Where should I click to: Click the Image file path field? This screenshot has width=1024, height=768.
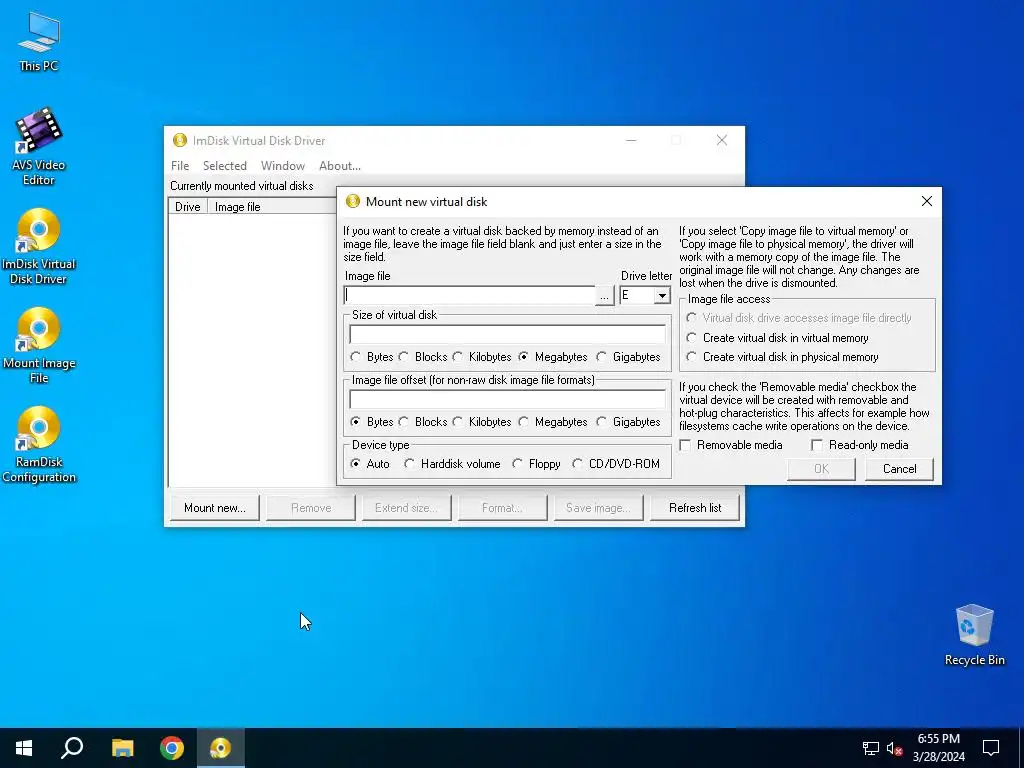click(x=470, y=295)
